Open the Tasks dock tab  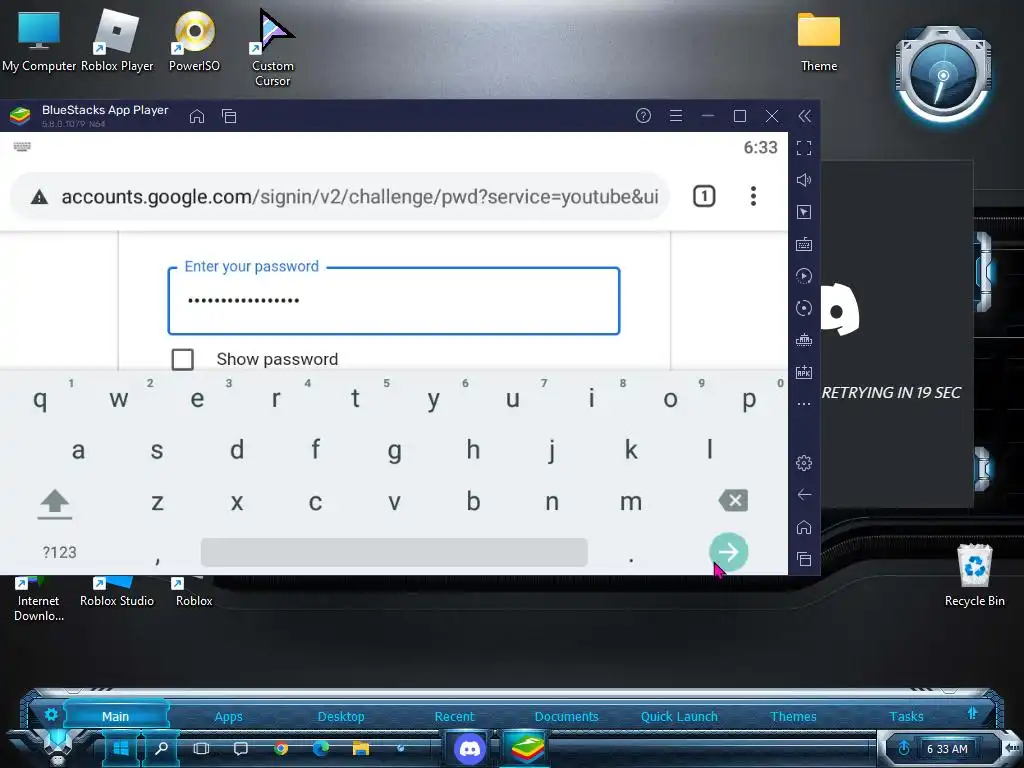tap(906, 716)
